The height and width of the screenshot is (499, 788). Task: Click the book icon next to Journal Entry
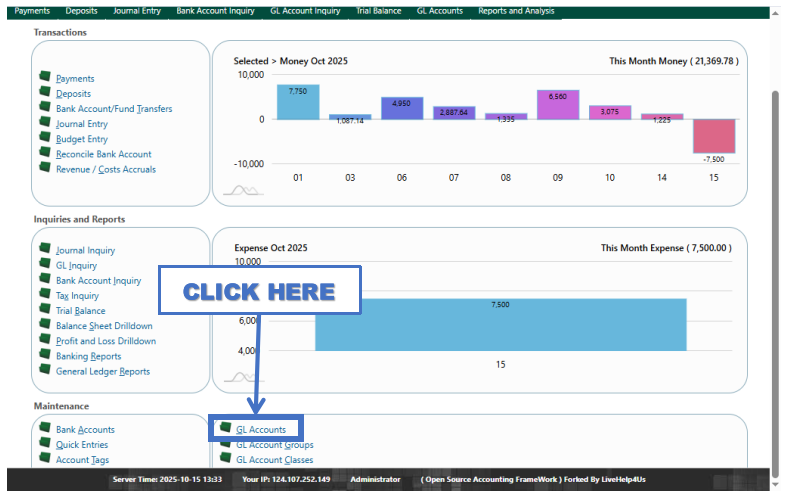tap(44, 122)
